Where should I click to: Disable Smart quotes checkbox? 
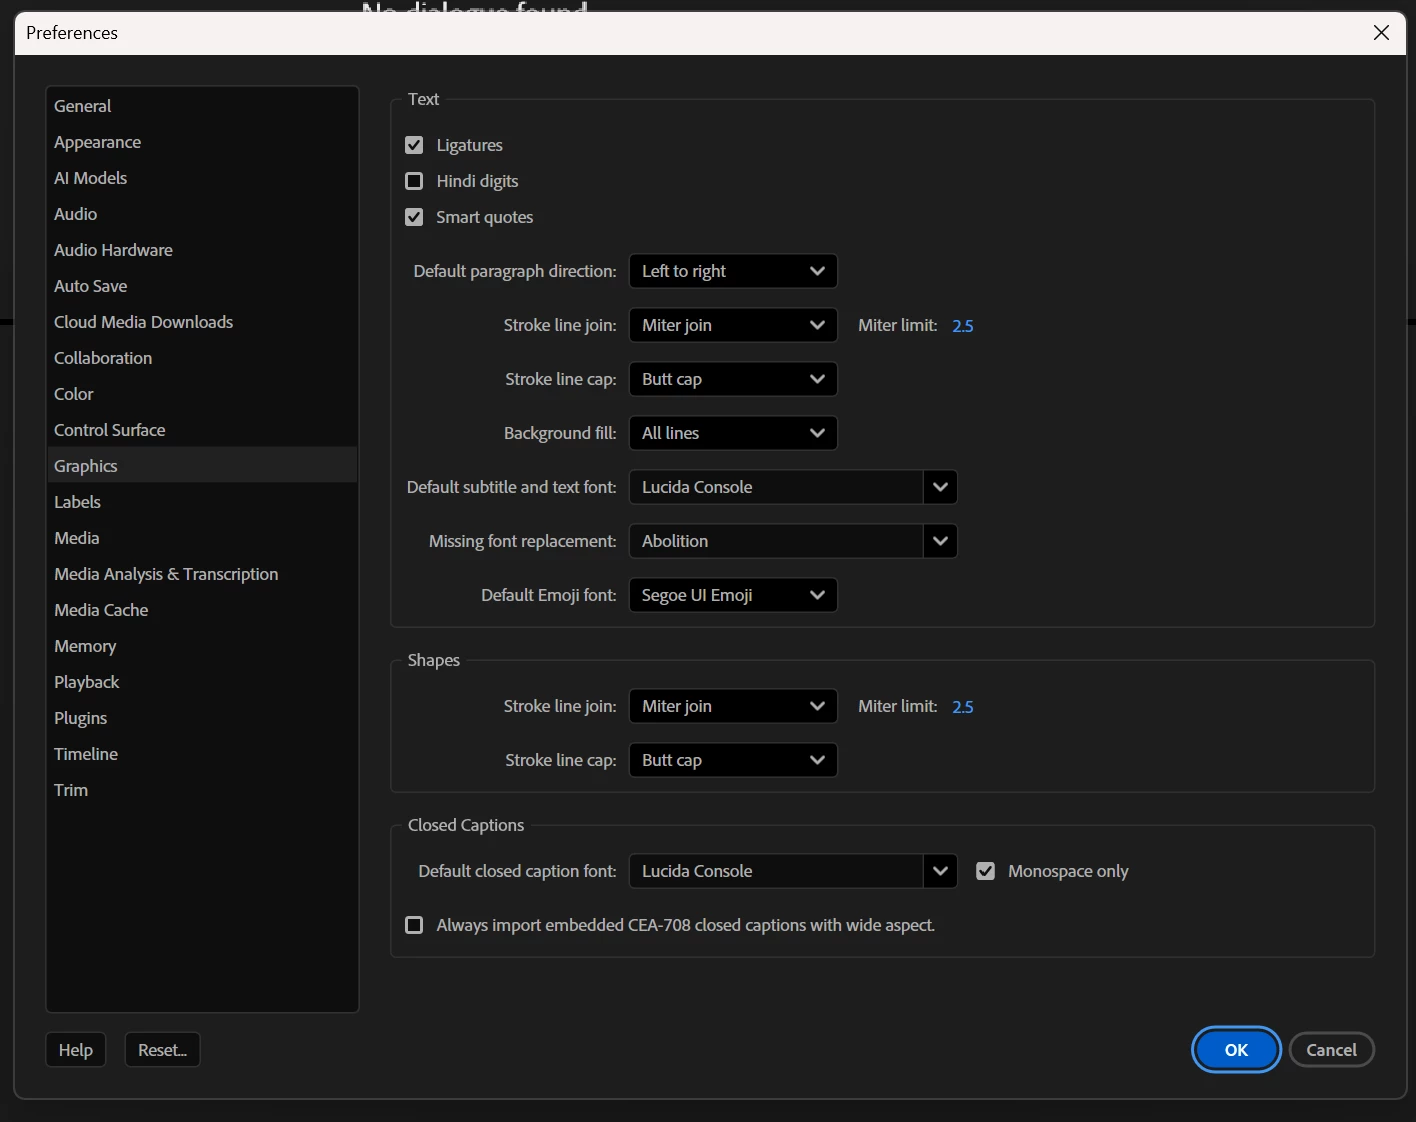point(414,217)
